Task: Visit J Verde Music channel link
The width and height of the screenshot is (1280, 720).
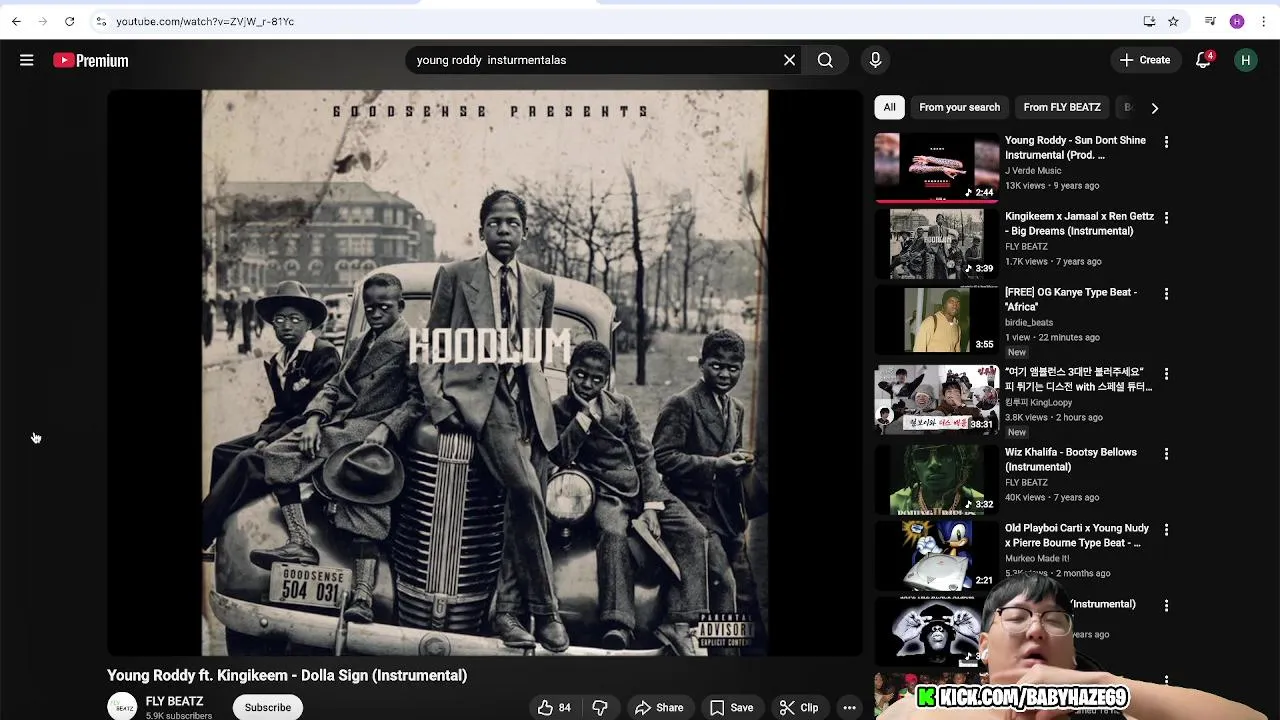Action: (1033, 171)
